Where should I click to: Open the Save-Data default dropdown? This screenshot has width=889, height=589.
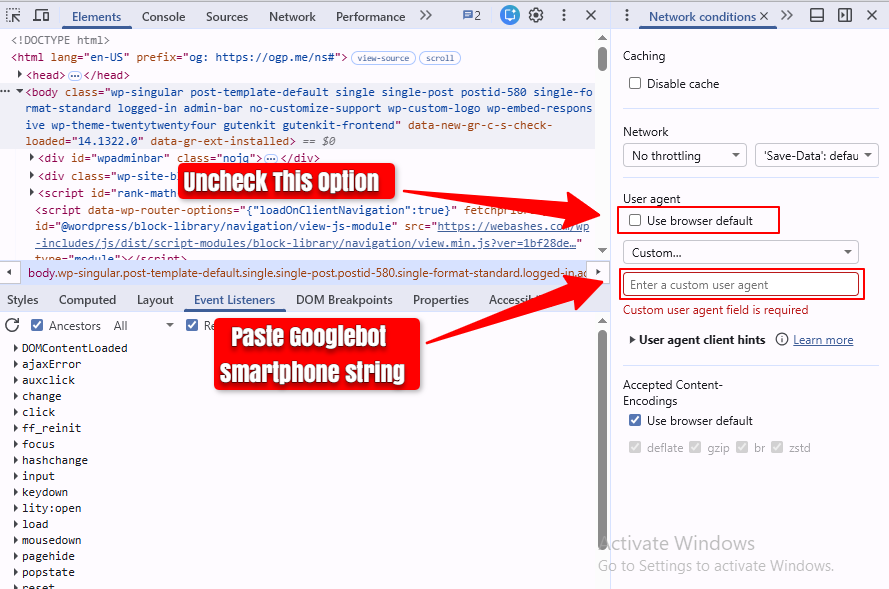(816, 155)
